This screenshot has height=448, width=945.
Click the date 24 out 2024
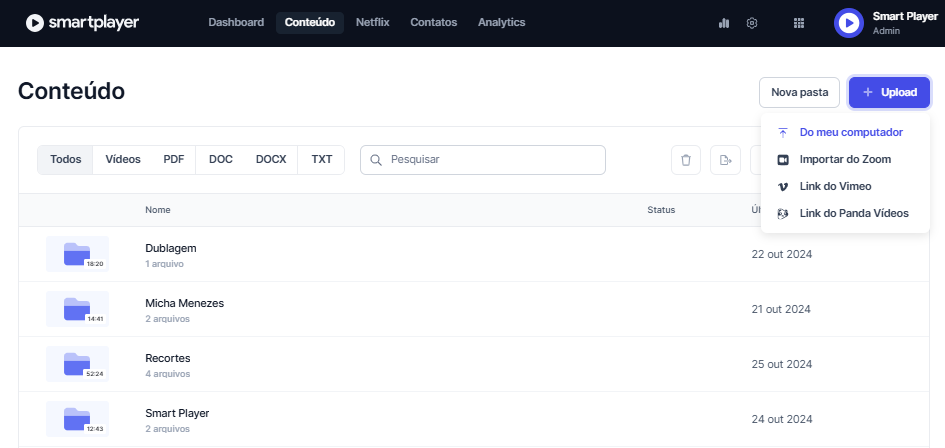(782, 419)
